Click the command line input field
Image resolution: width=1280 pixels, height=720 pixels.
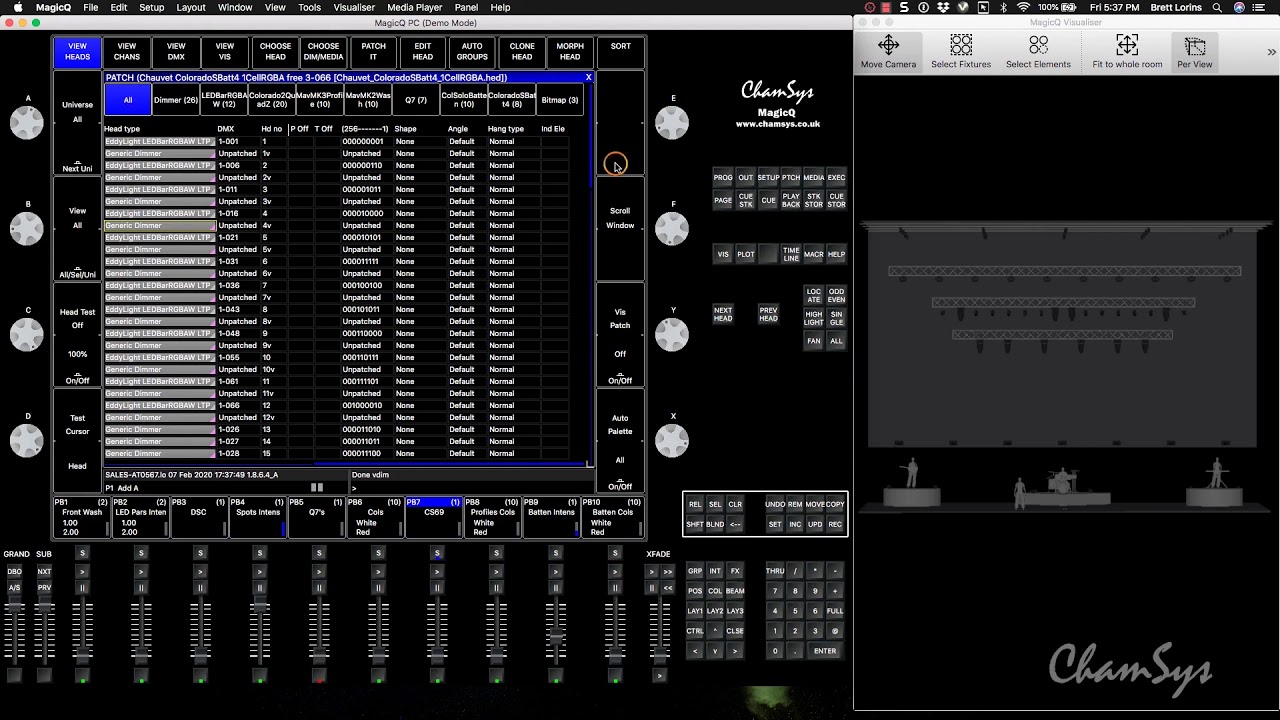click(x=470, y=488)
